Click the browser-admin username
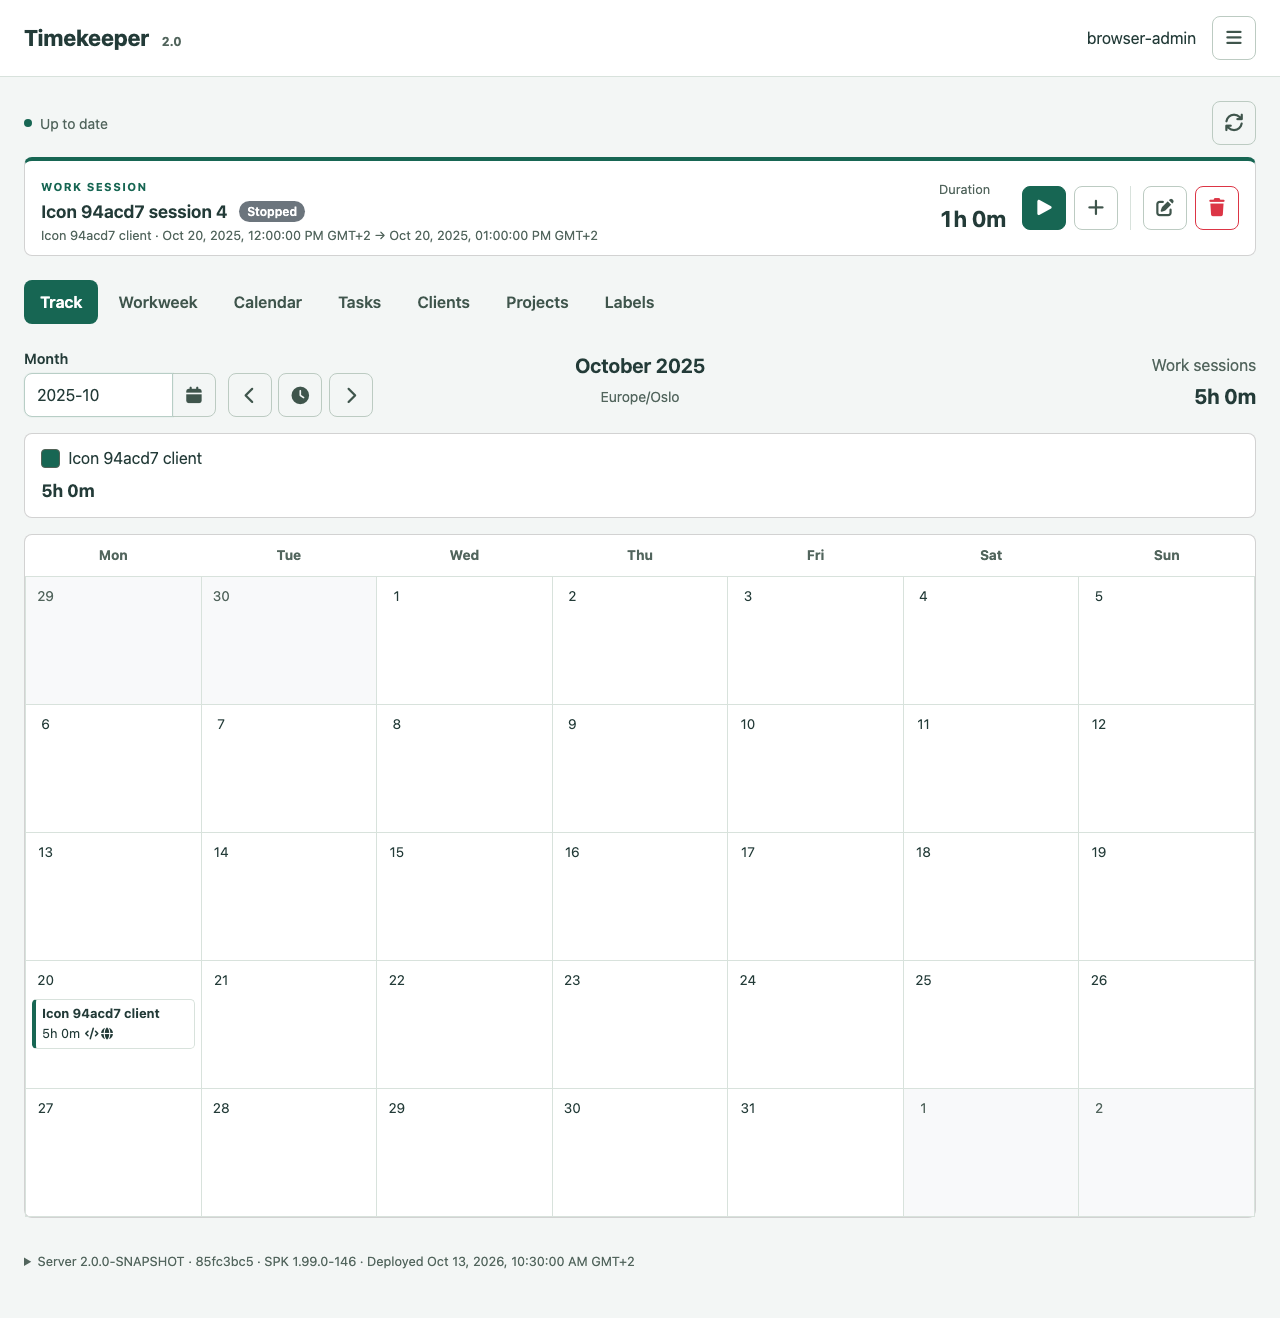 coord(1141,38)
